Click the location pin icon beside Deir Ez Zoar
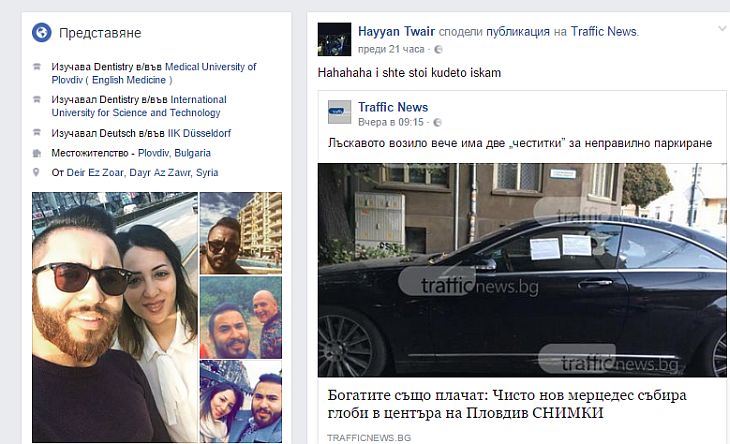The height and width of the screenshot is (444, 730). pos(36,172)
